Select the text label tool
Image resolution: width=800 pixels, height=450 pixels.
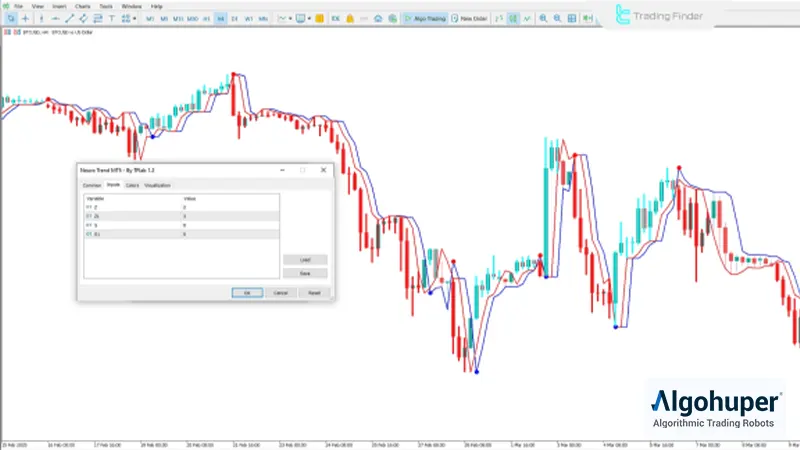tap(112, 19)
